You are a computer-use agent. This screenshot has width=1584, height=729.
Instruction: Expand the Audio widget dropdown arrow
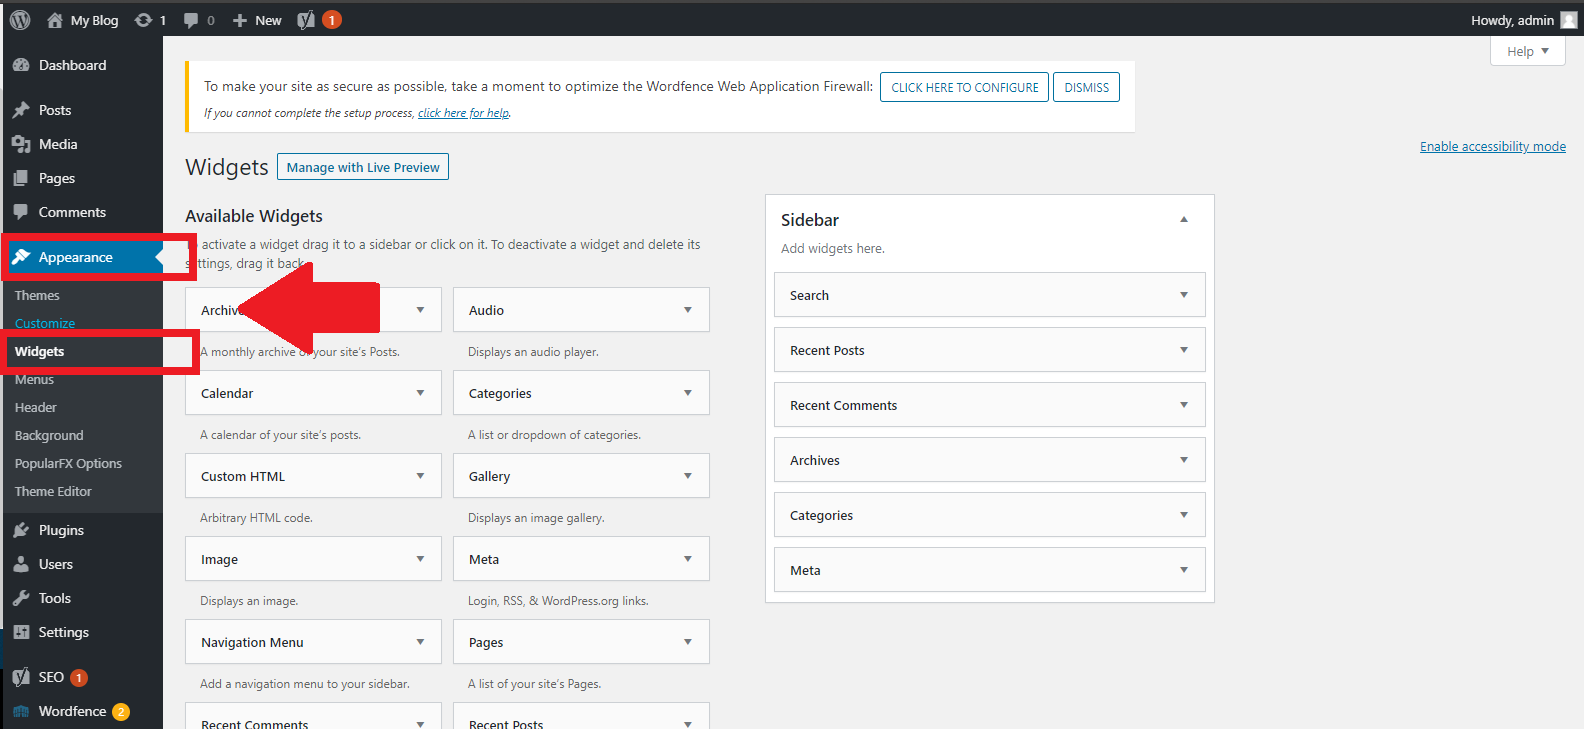pyautogui.click(x=687, y=310)
